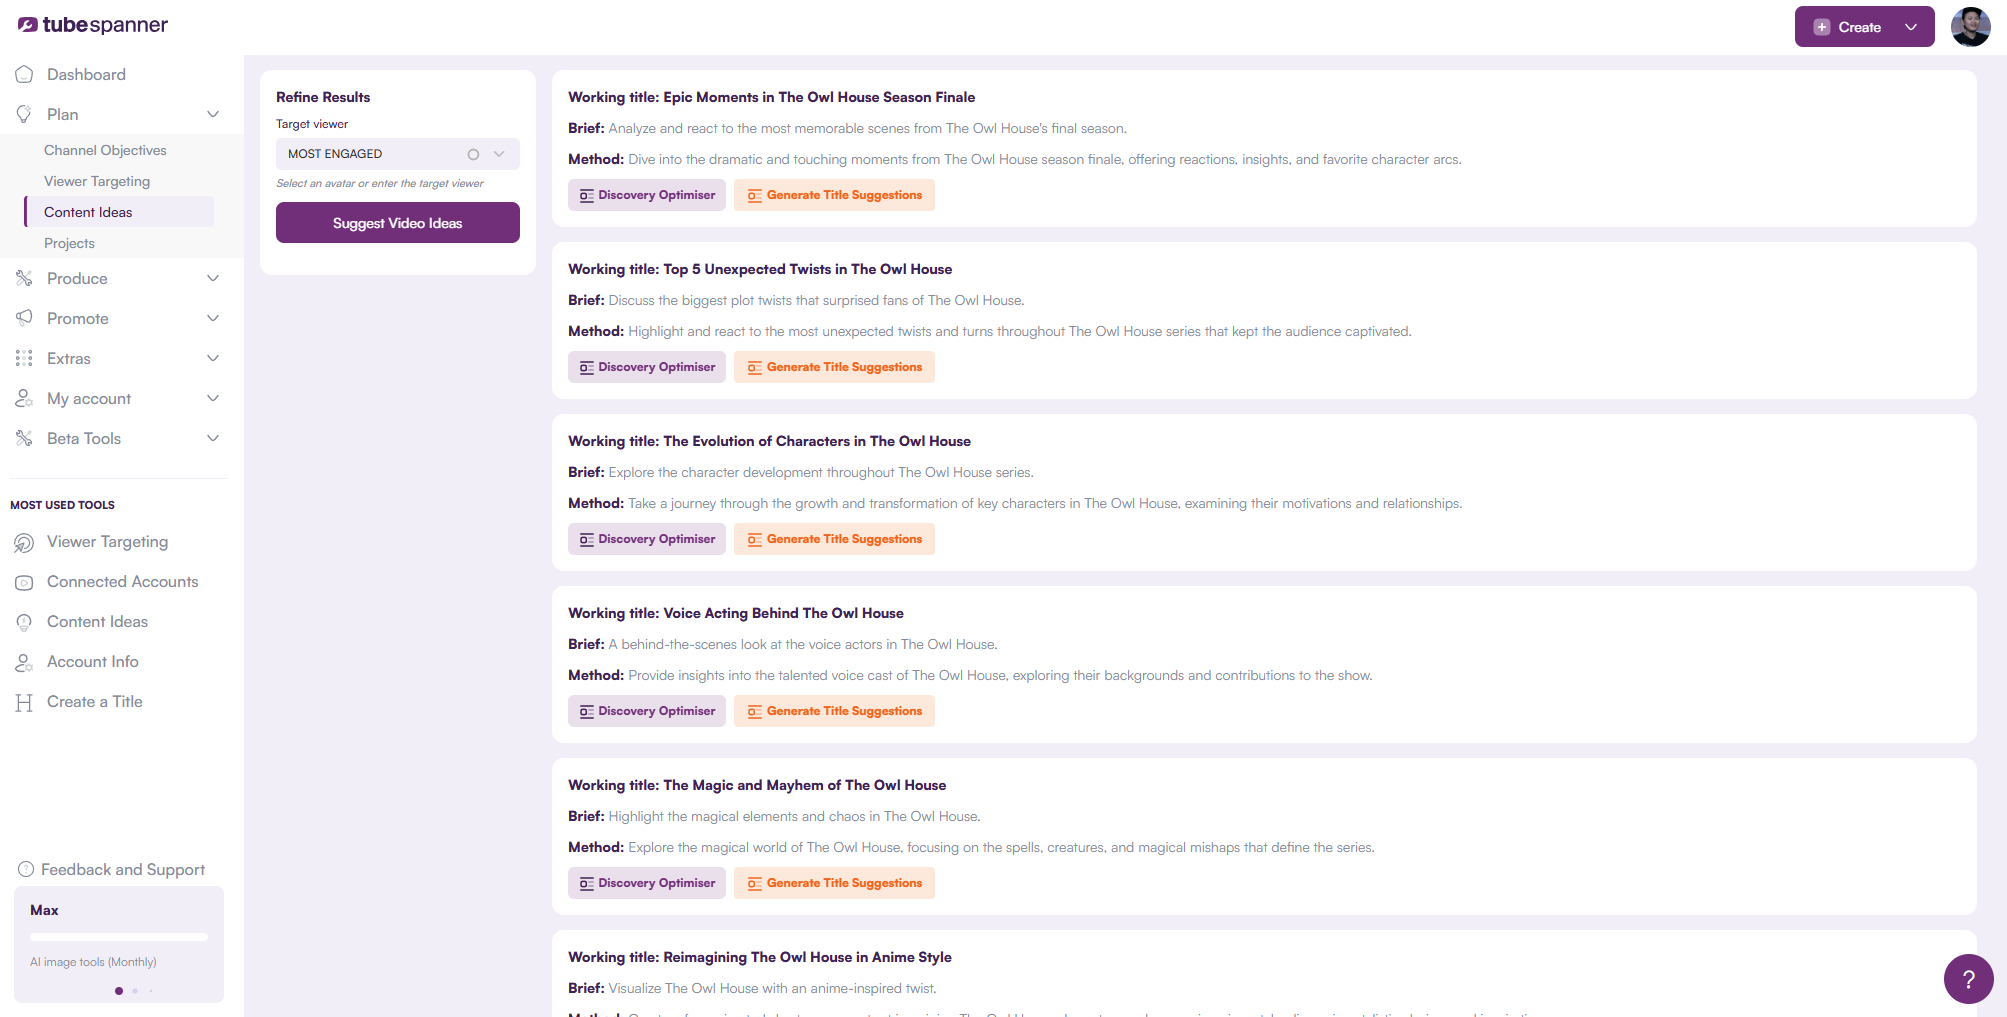Click the Feedback and Support info icon
This screenshot has height=1017, width=2007.
click(26, 869)
